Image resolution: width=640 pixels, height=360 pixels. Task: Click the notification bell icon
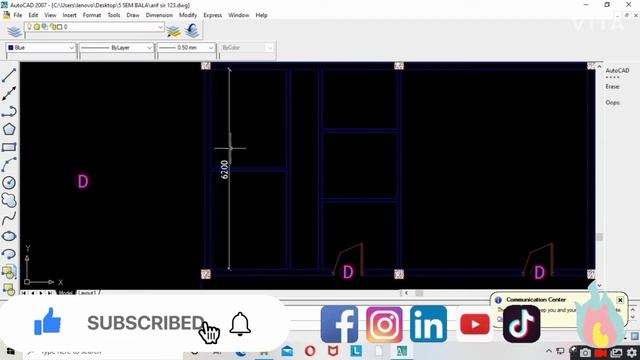240,324
